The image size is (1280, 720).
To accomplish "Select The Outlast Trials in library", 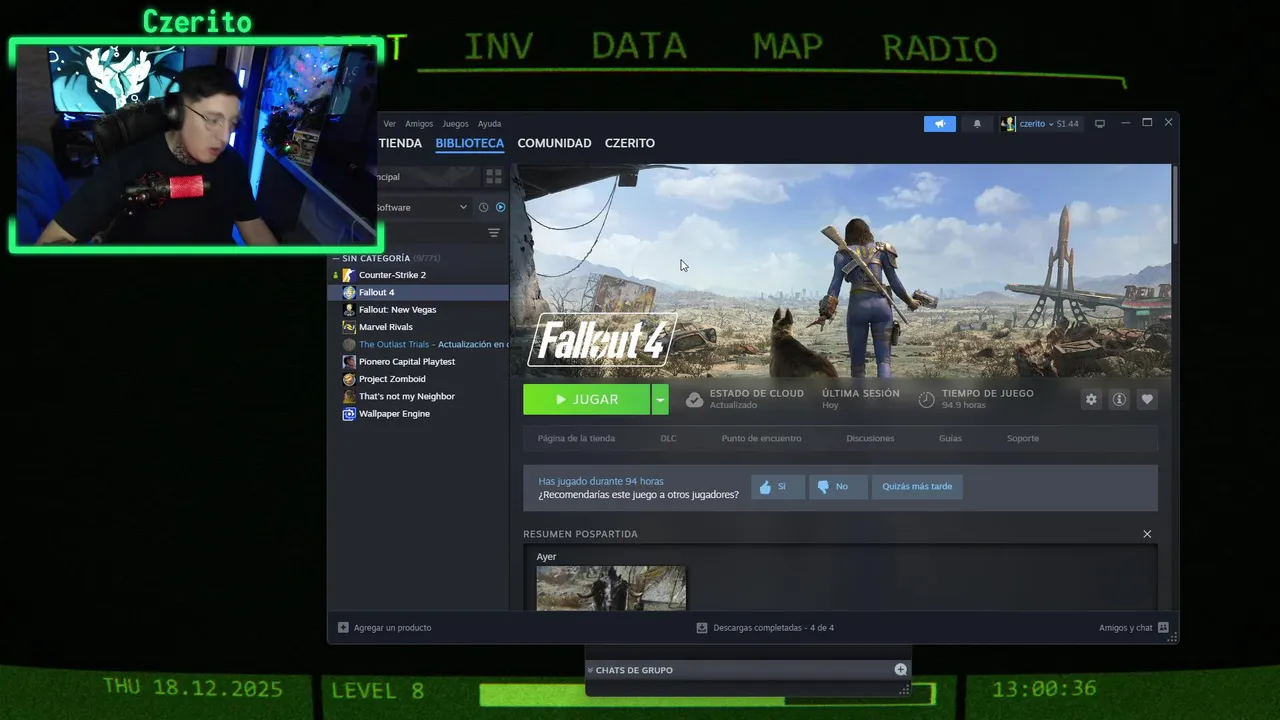I will click(x=419, y=344).
